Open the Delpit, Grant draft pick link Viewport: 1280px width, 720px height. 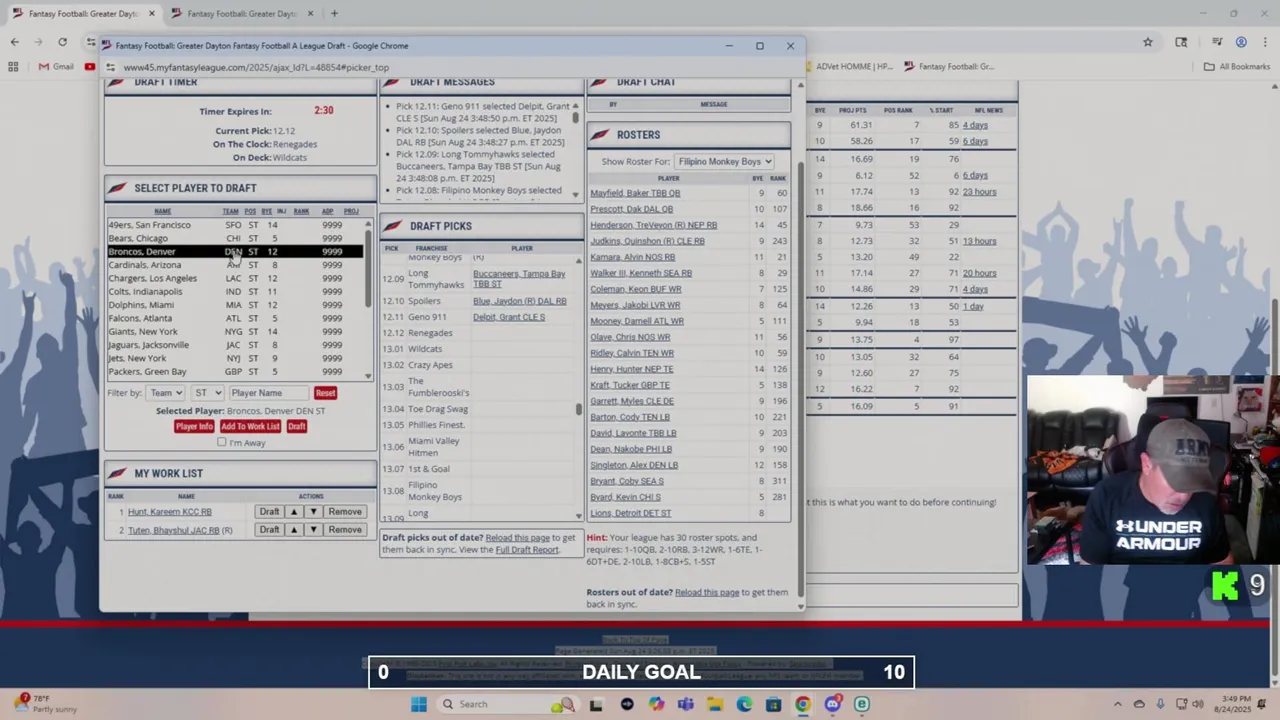tap(509, 317)
